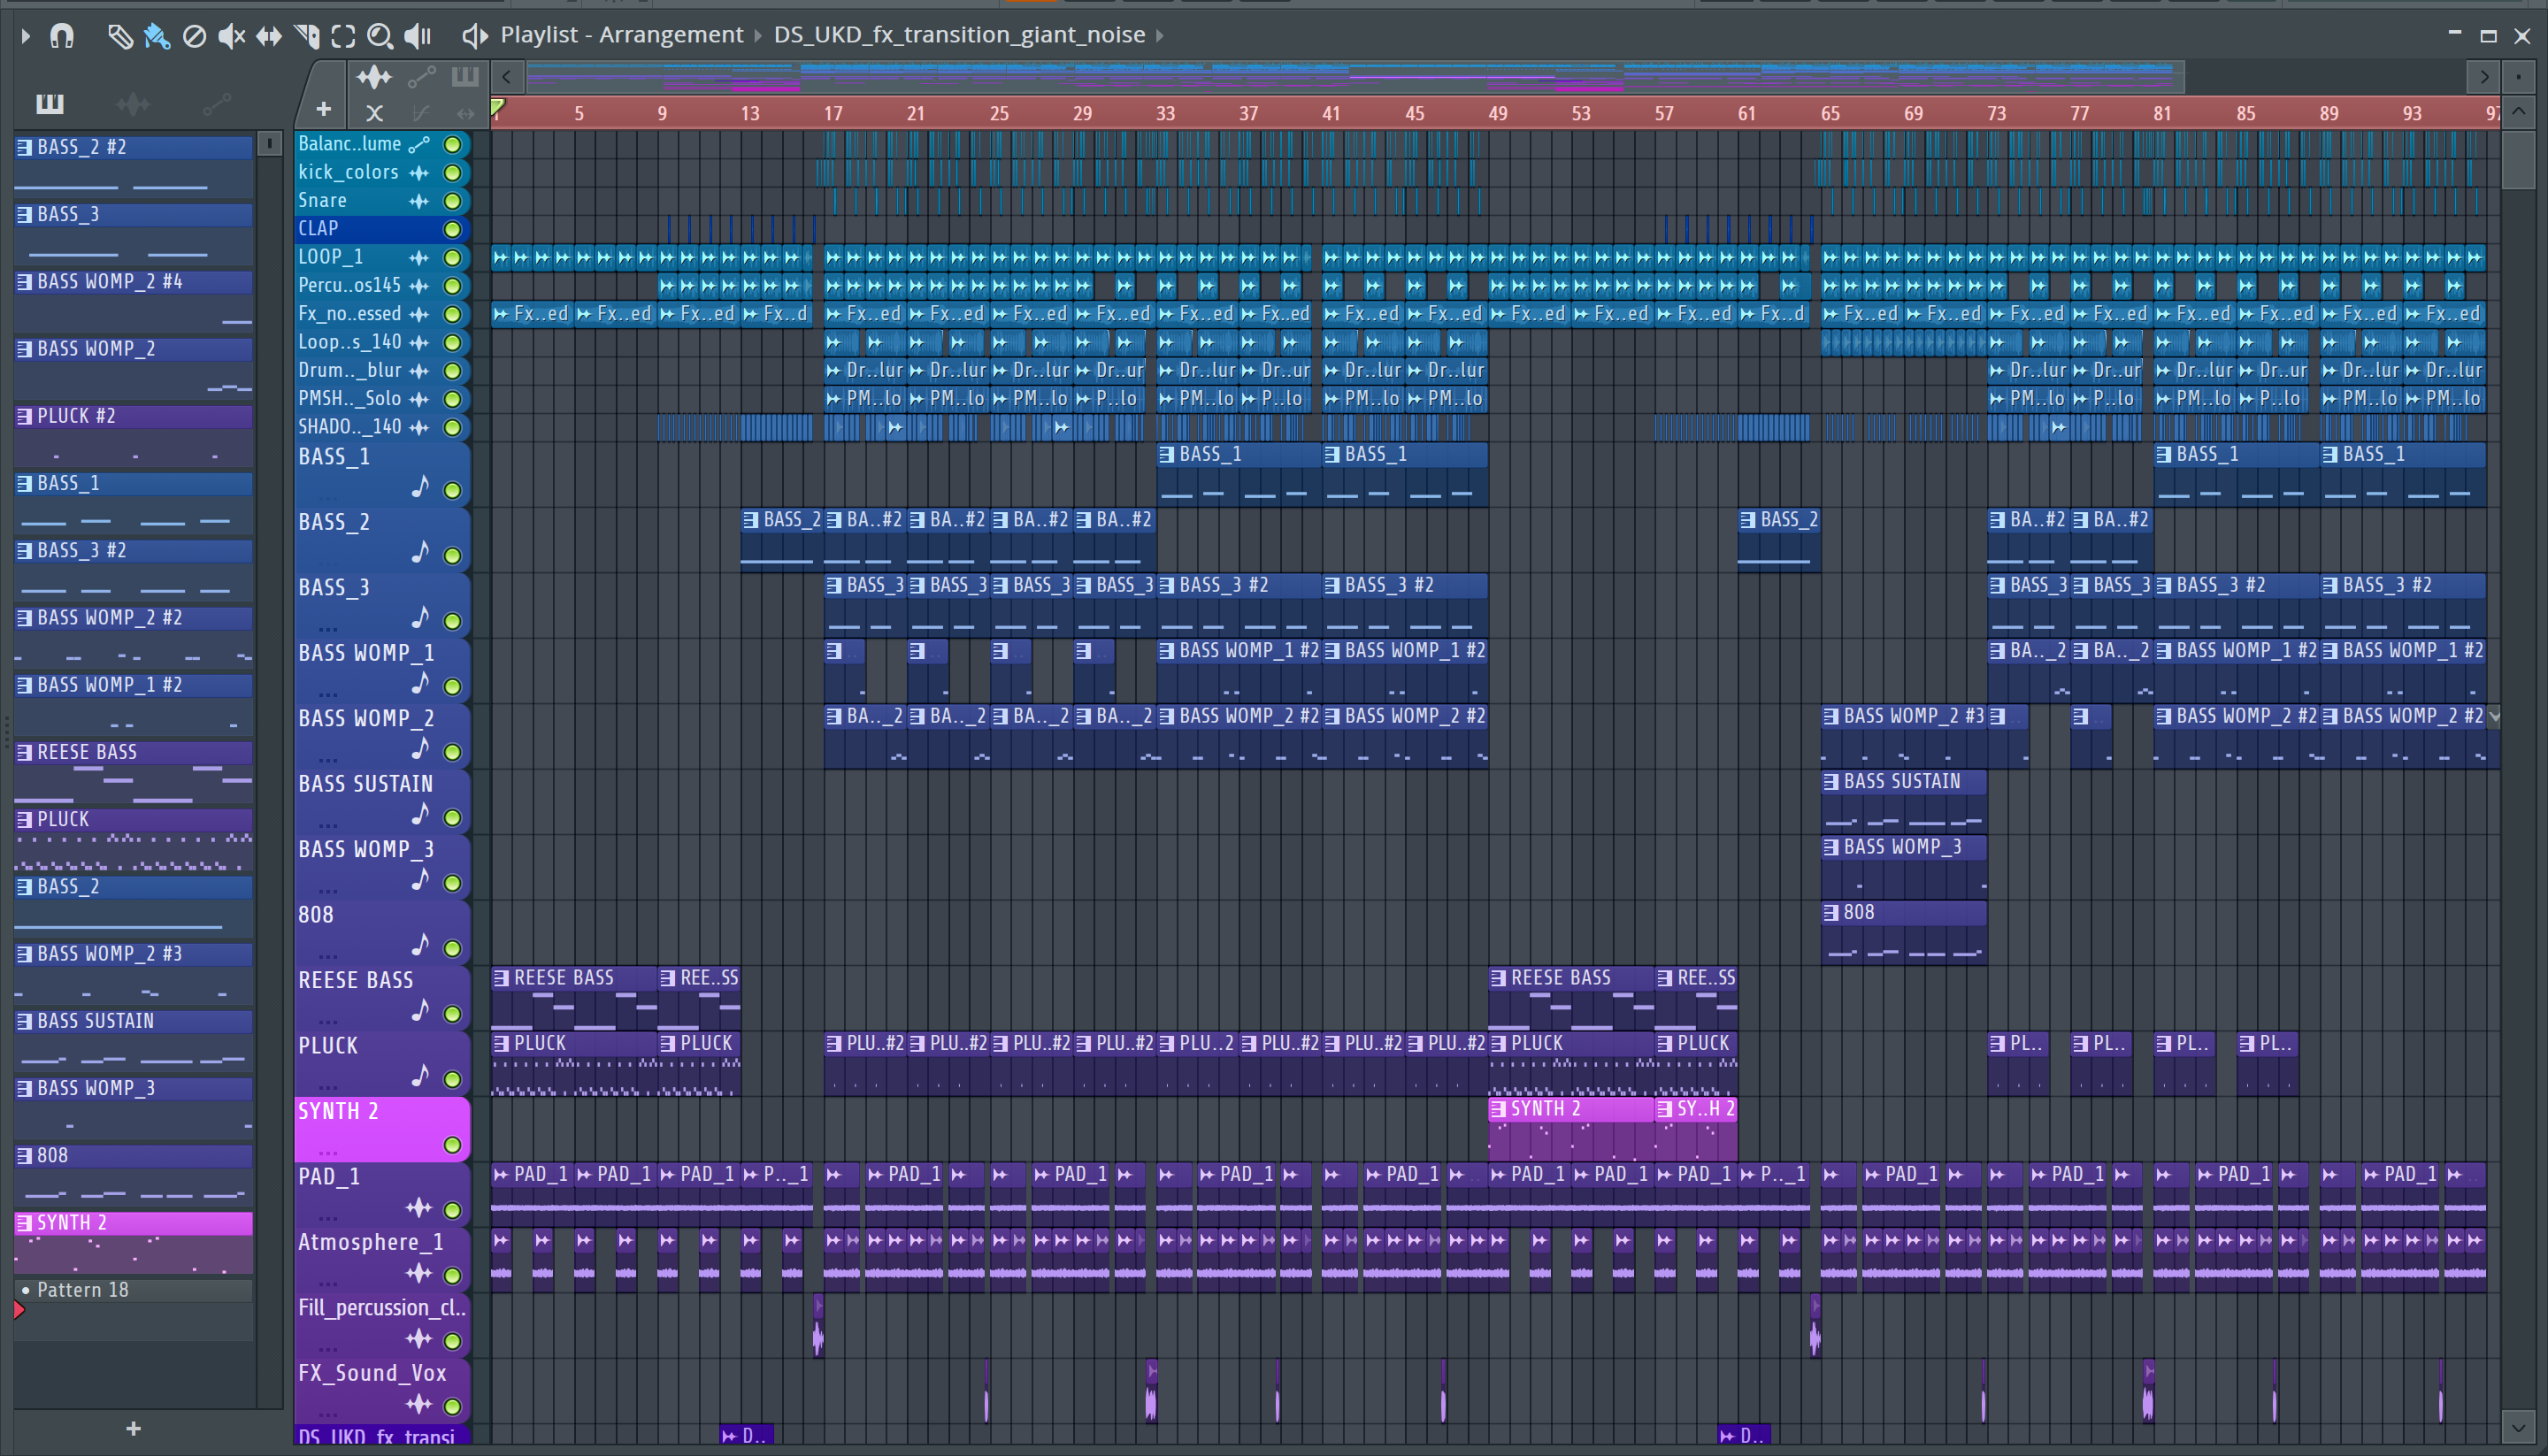Show pattern clips in the picker
The width and height of the screenshot is (2548, 1456).
click(50, 103)
